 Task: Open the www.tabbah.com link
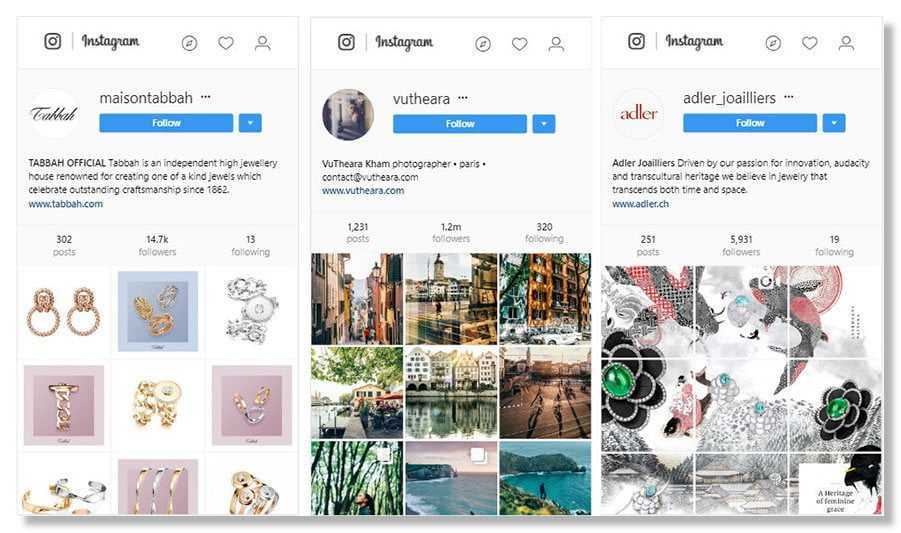pyautogui.click(x=66, y=204)
